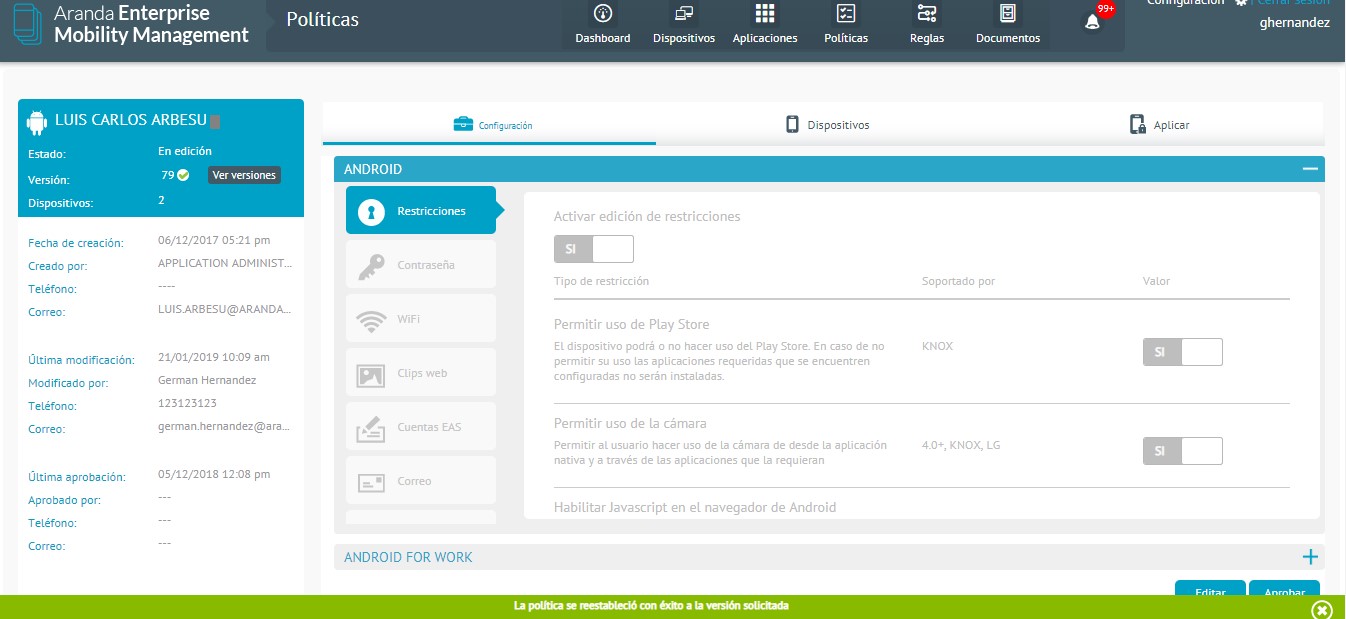This screenshot has width=1346, height=619.
Task: Toggle Permitir uso de la cámara switch
Action: coord(1182,451)
